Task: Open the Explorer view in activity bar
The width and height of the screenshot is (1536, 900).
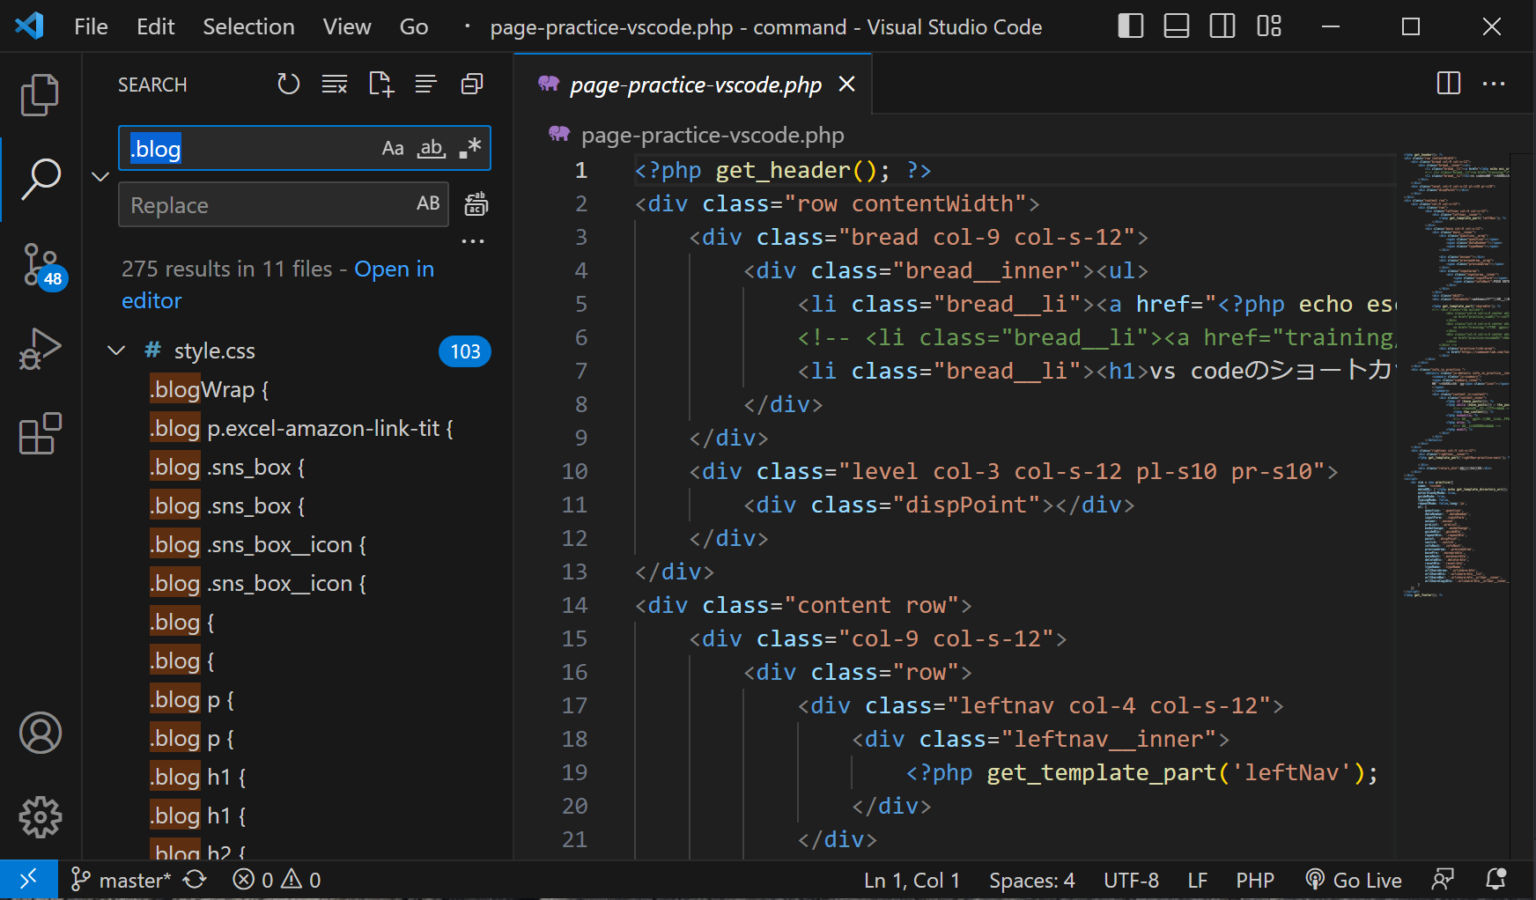Action: [40, 95]
